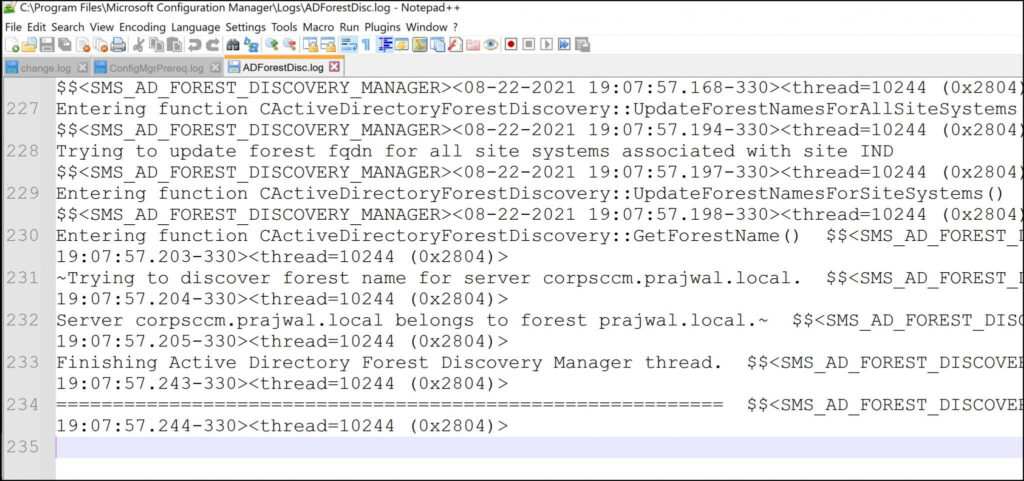Open the View menu
The image size is (1024, 481).
(102, 27)
